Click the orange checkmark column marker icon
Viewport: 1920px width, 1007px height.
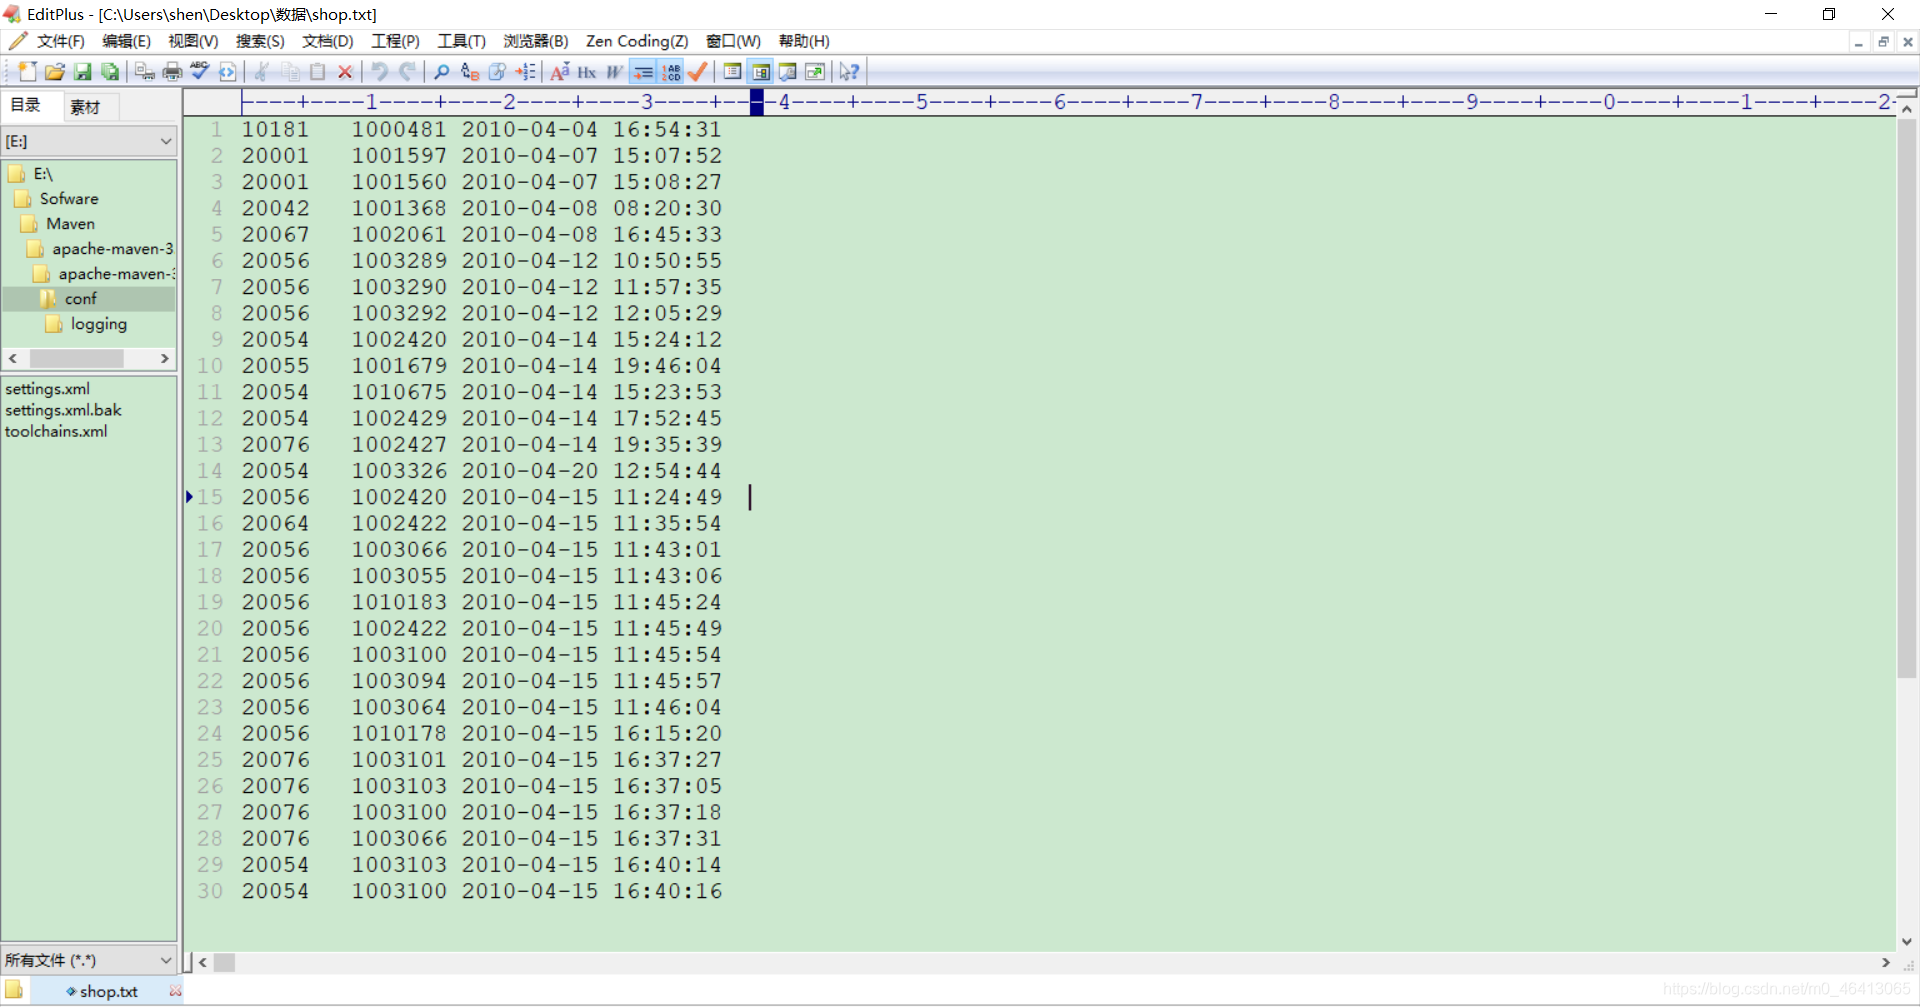click(698, 72)
